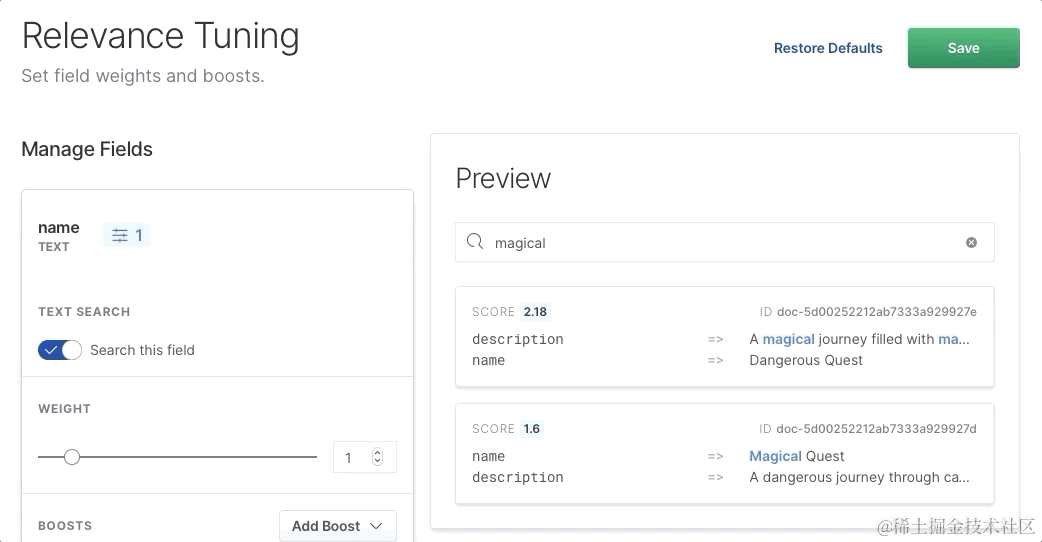
Task: Increase weight using stepper up arrow
Action: 377,453
